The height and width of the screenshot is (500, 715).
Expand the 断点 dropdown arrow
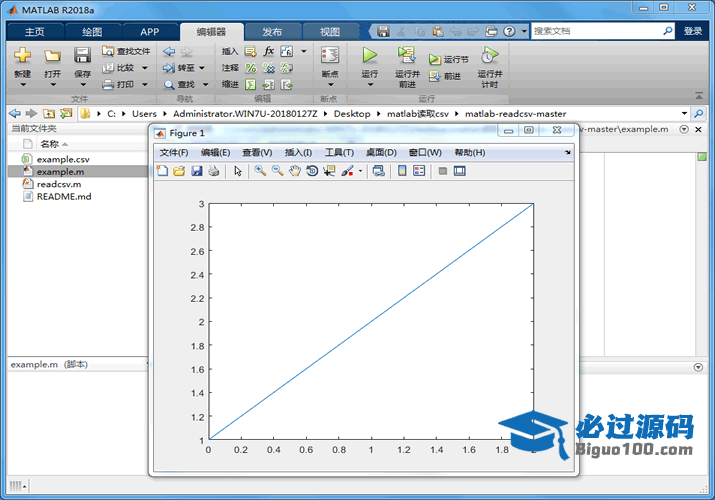[x=331, y=84]
